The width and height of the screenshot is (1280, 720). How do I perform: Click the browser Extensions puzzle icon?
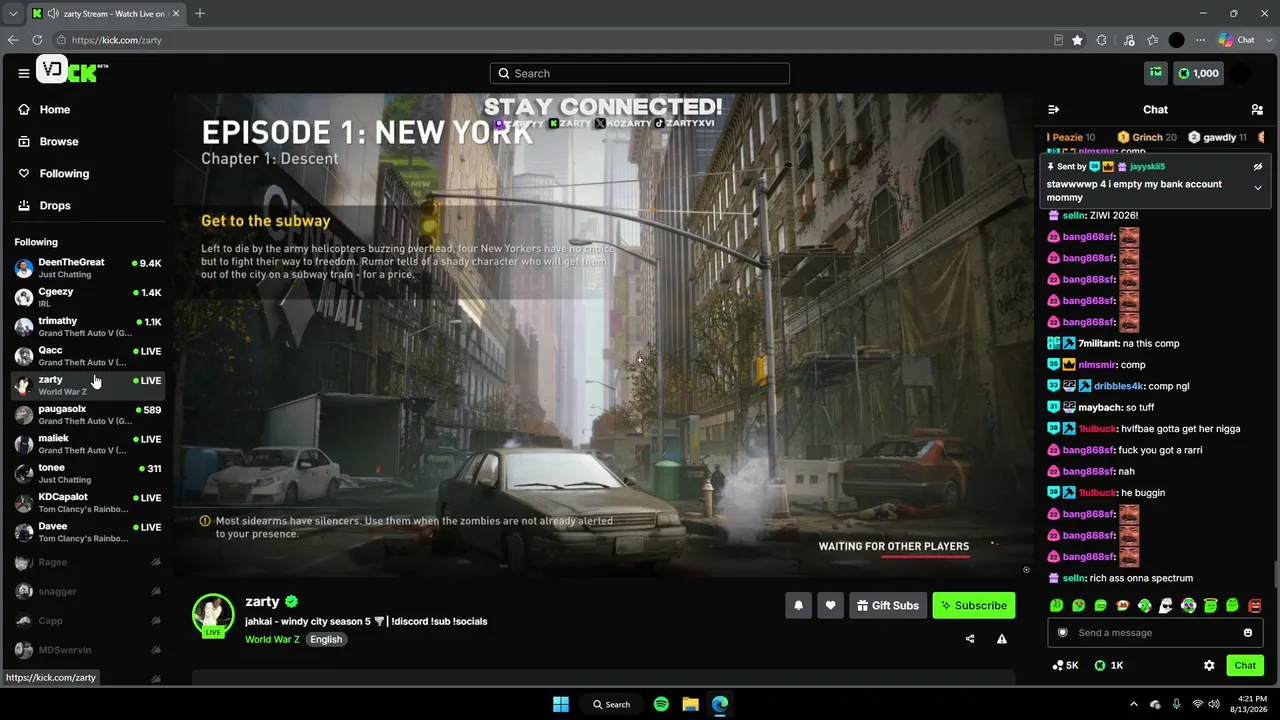pyautogui.click(x=1102, y=40)
